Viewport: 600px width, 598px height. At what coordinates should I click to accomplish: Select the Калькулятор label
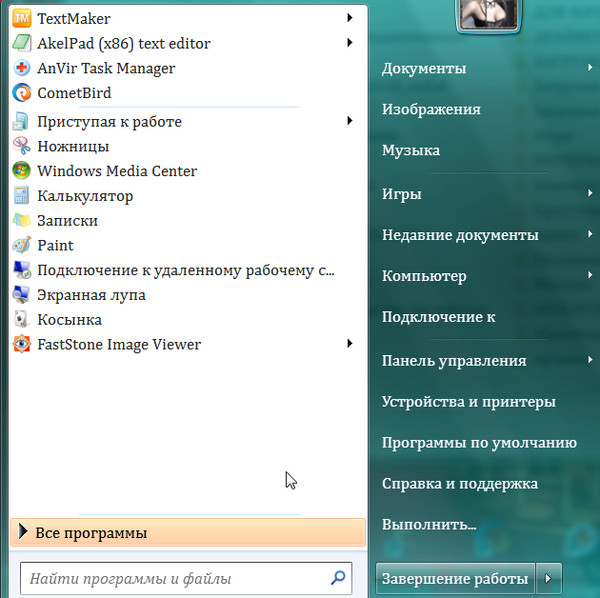click(85, 196)
